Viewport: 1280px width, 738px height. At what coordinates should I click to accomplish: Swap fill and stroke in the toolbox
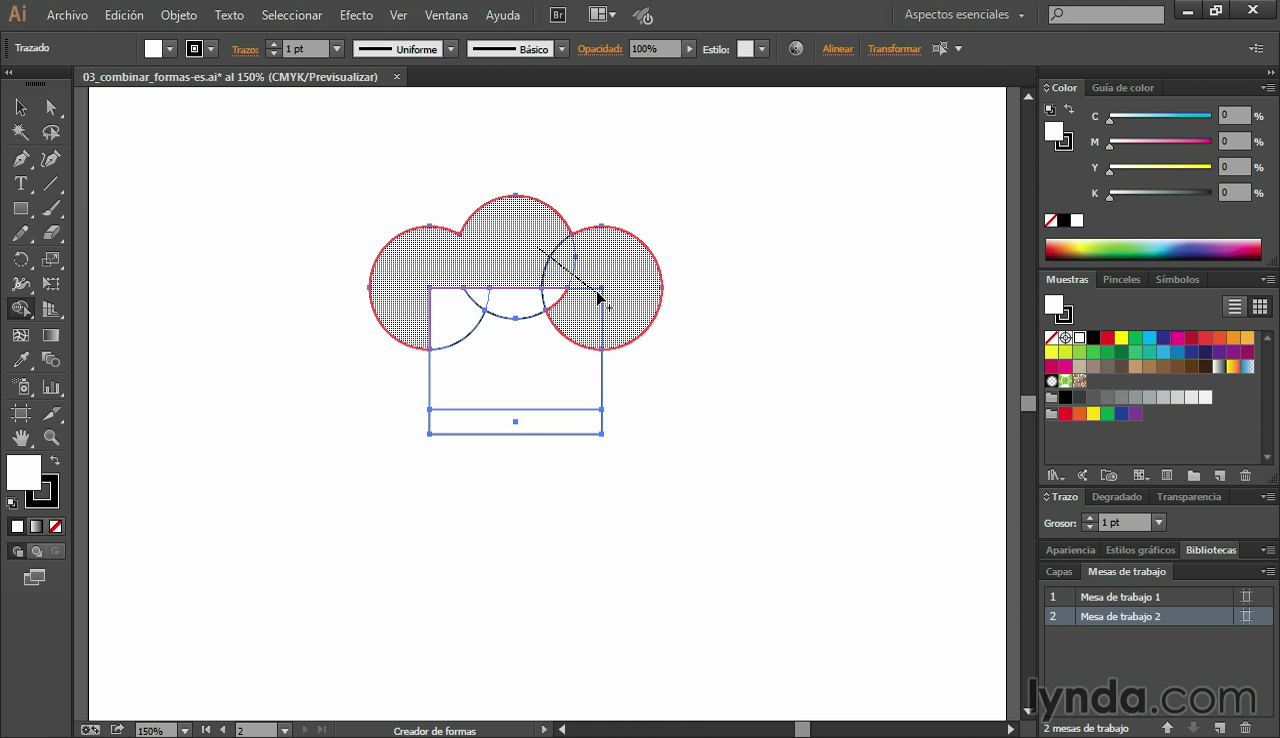[55, 460]
